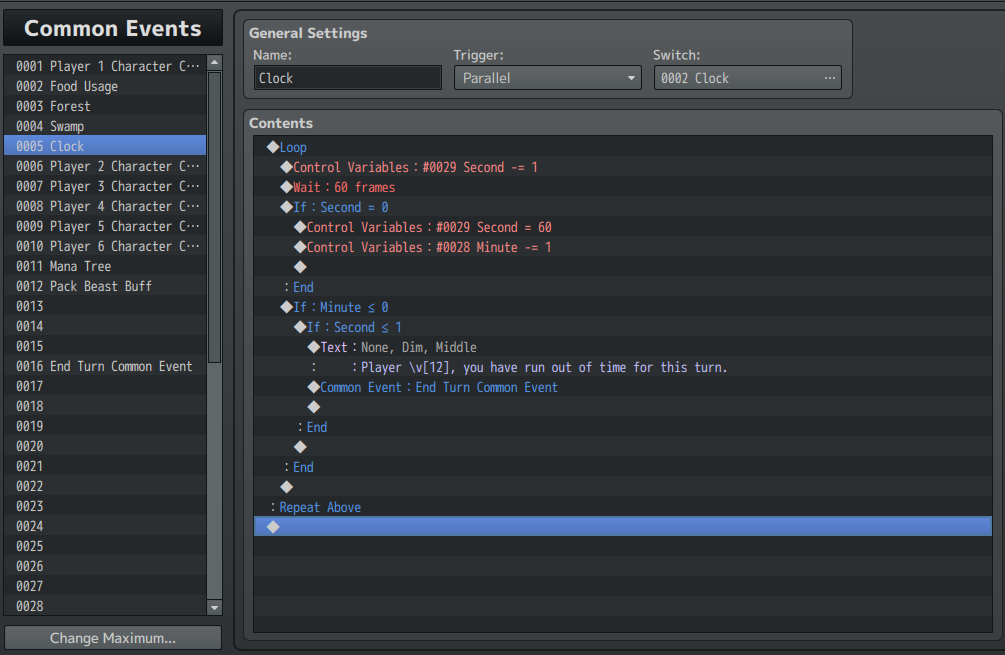Select 0002 Food Usage common event
This screenshot has width=1005, height=655.
(x=105, y=87)
